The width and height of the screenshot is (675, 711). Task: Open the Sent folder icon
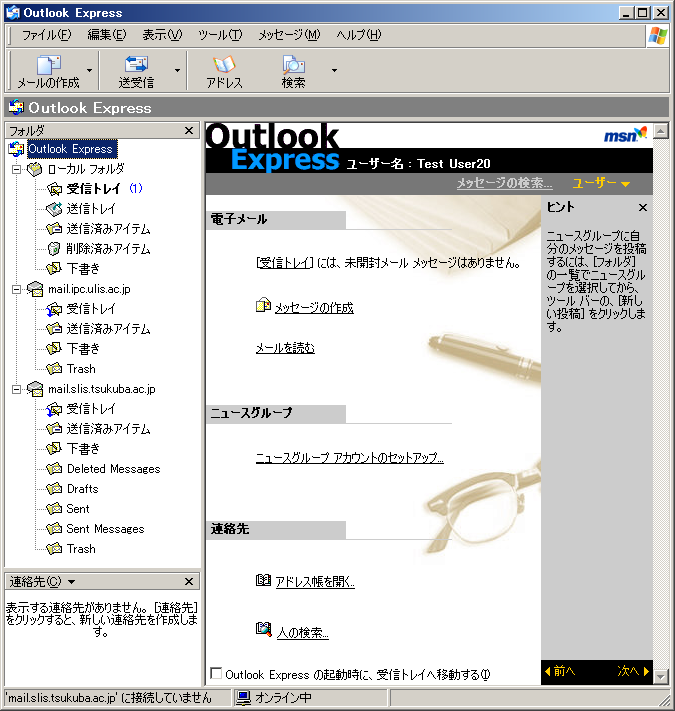[x=54, y=508]
